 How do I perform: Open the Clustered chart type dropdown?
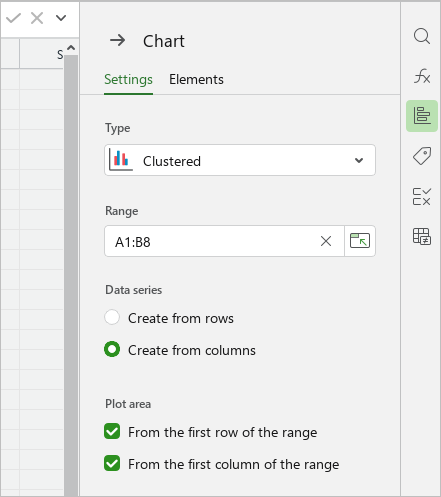click(x=240, y=160)
